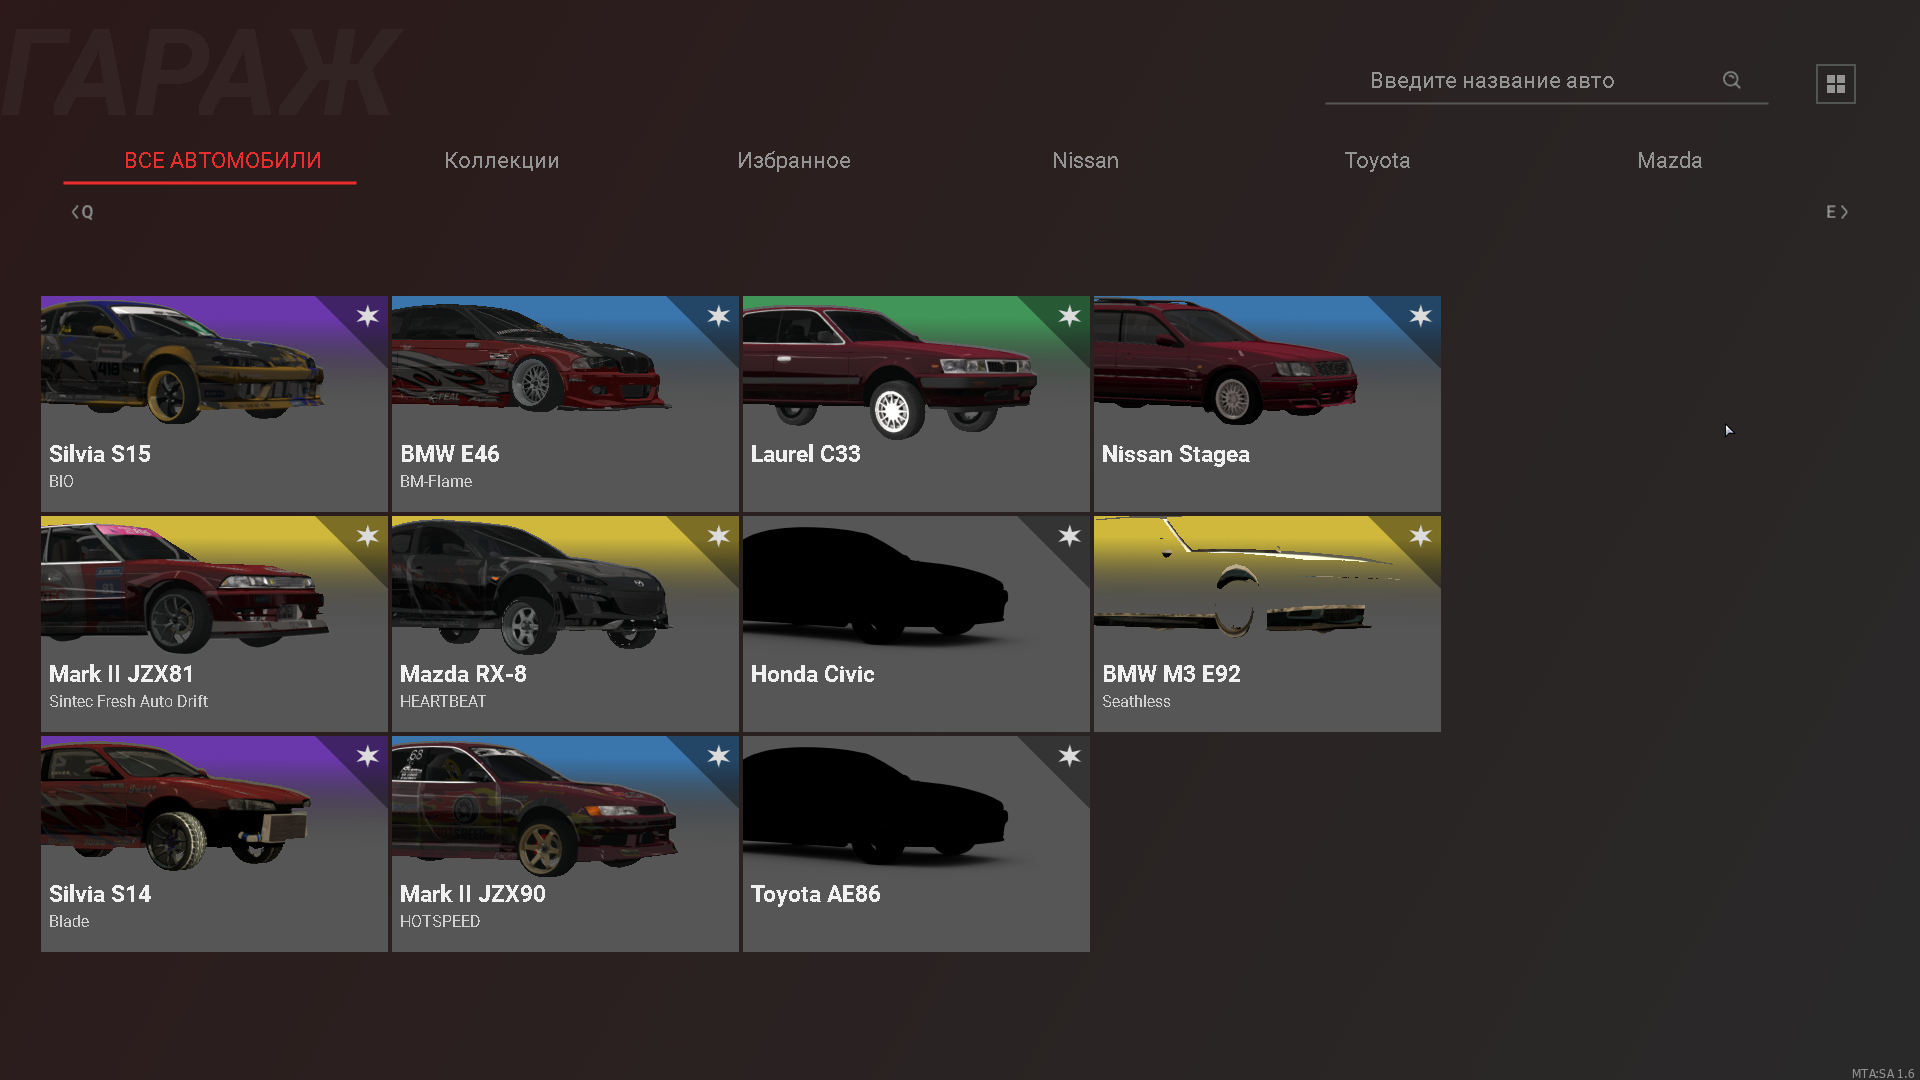Switch to Избранное tab
1920x1080 pixels.
[x=793, y=161]
